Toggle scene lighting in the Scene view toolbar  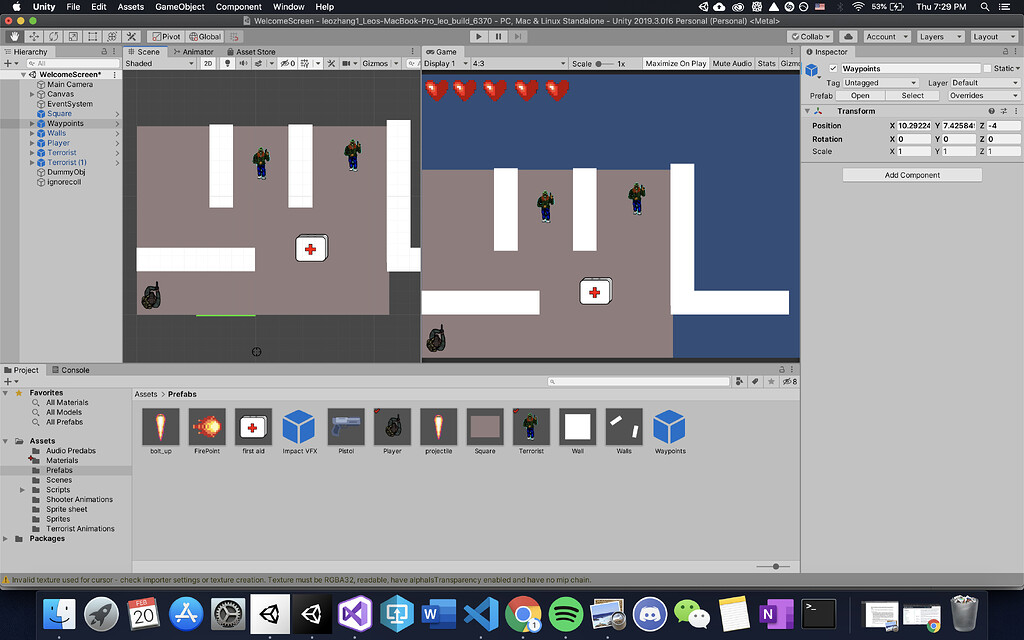228,63
